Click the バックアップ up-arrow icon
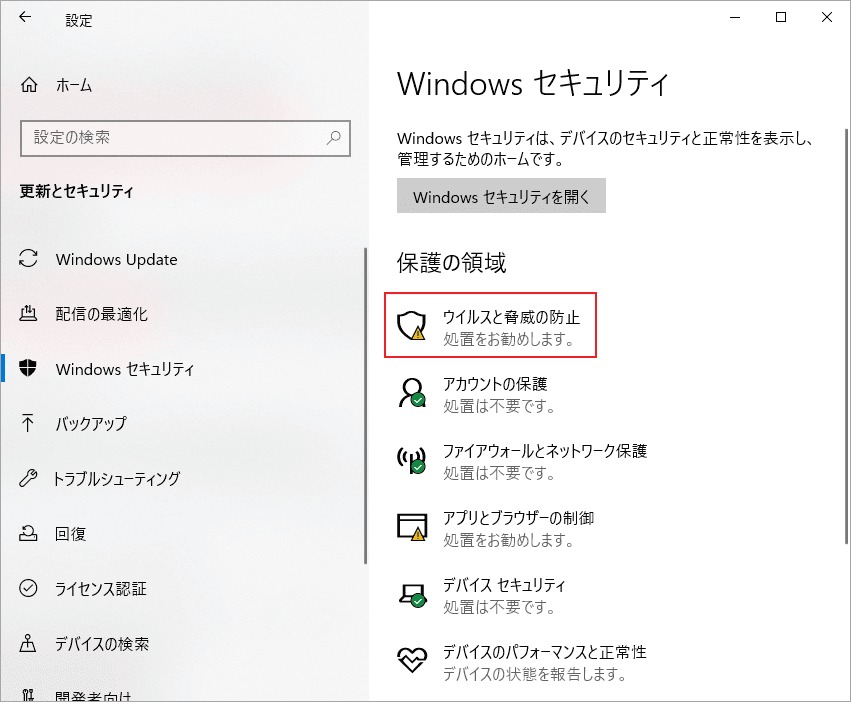This screenshot has height=702, width=851. coord(28,423)
